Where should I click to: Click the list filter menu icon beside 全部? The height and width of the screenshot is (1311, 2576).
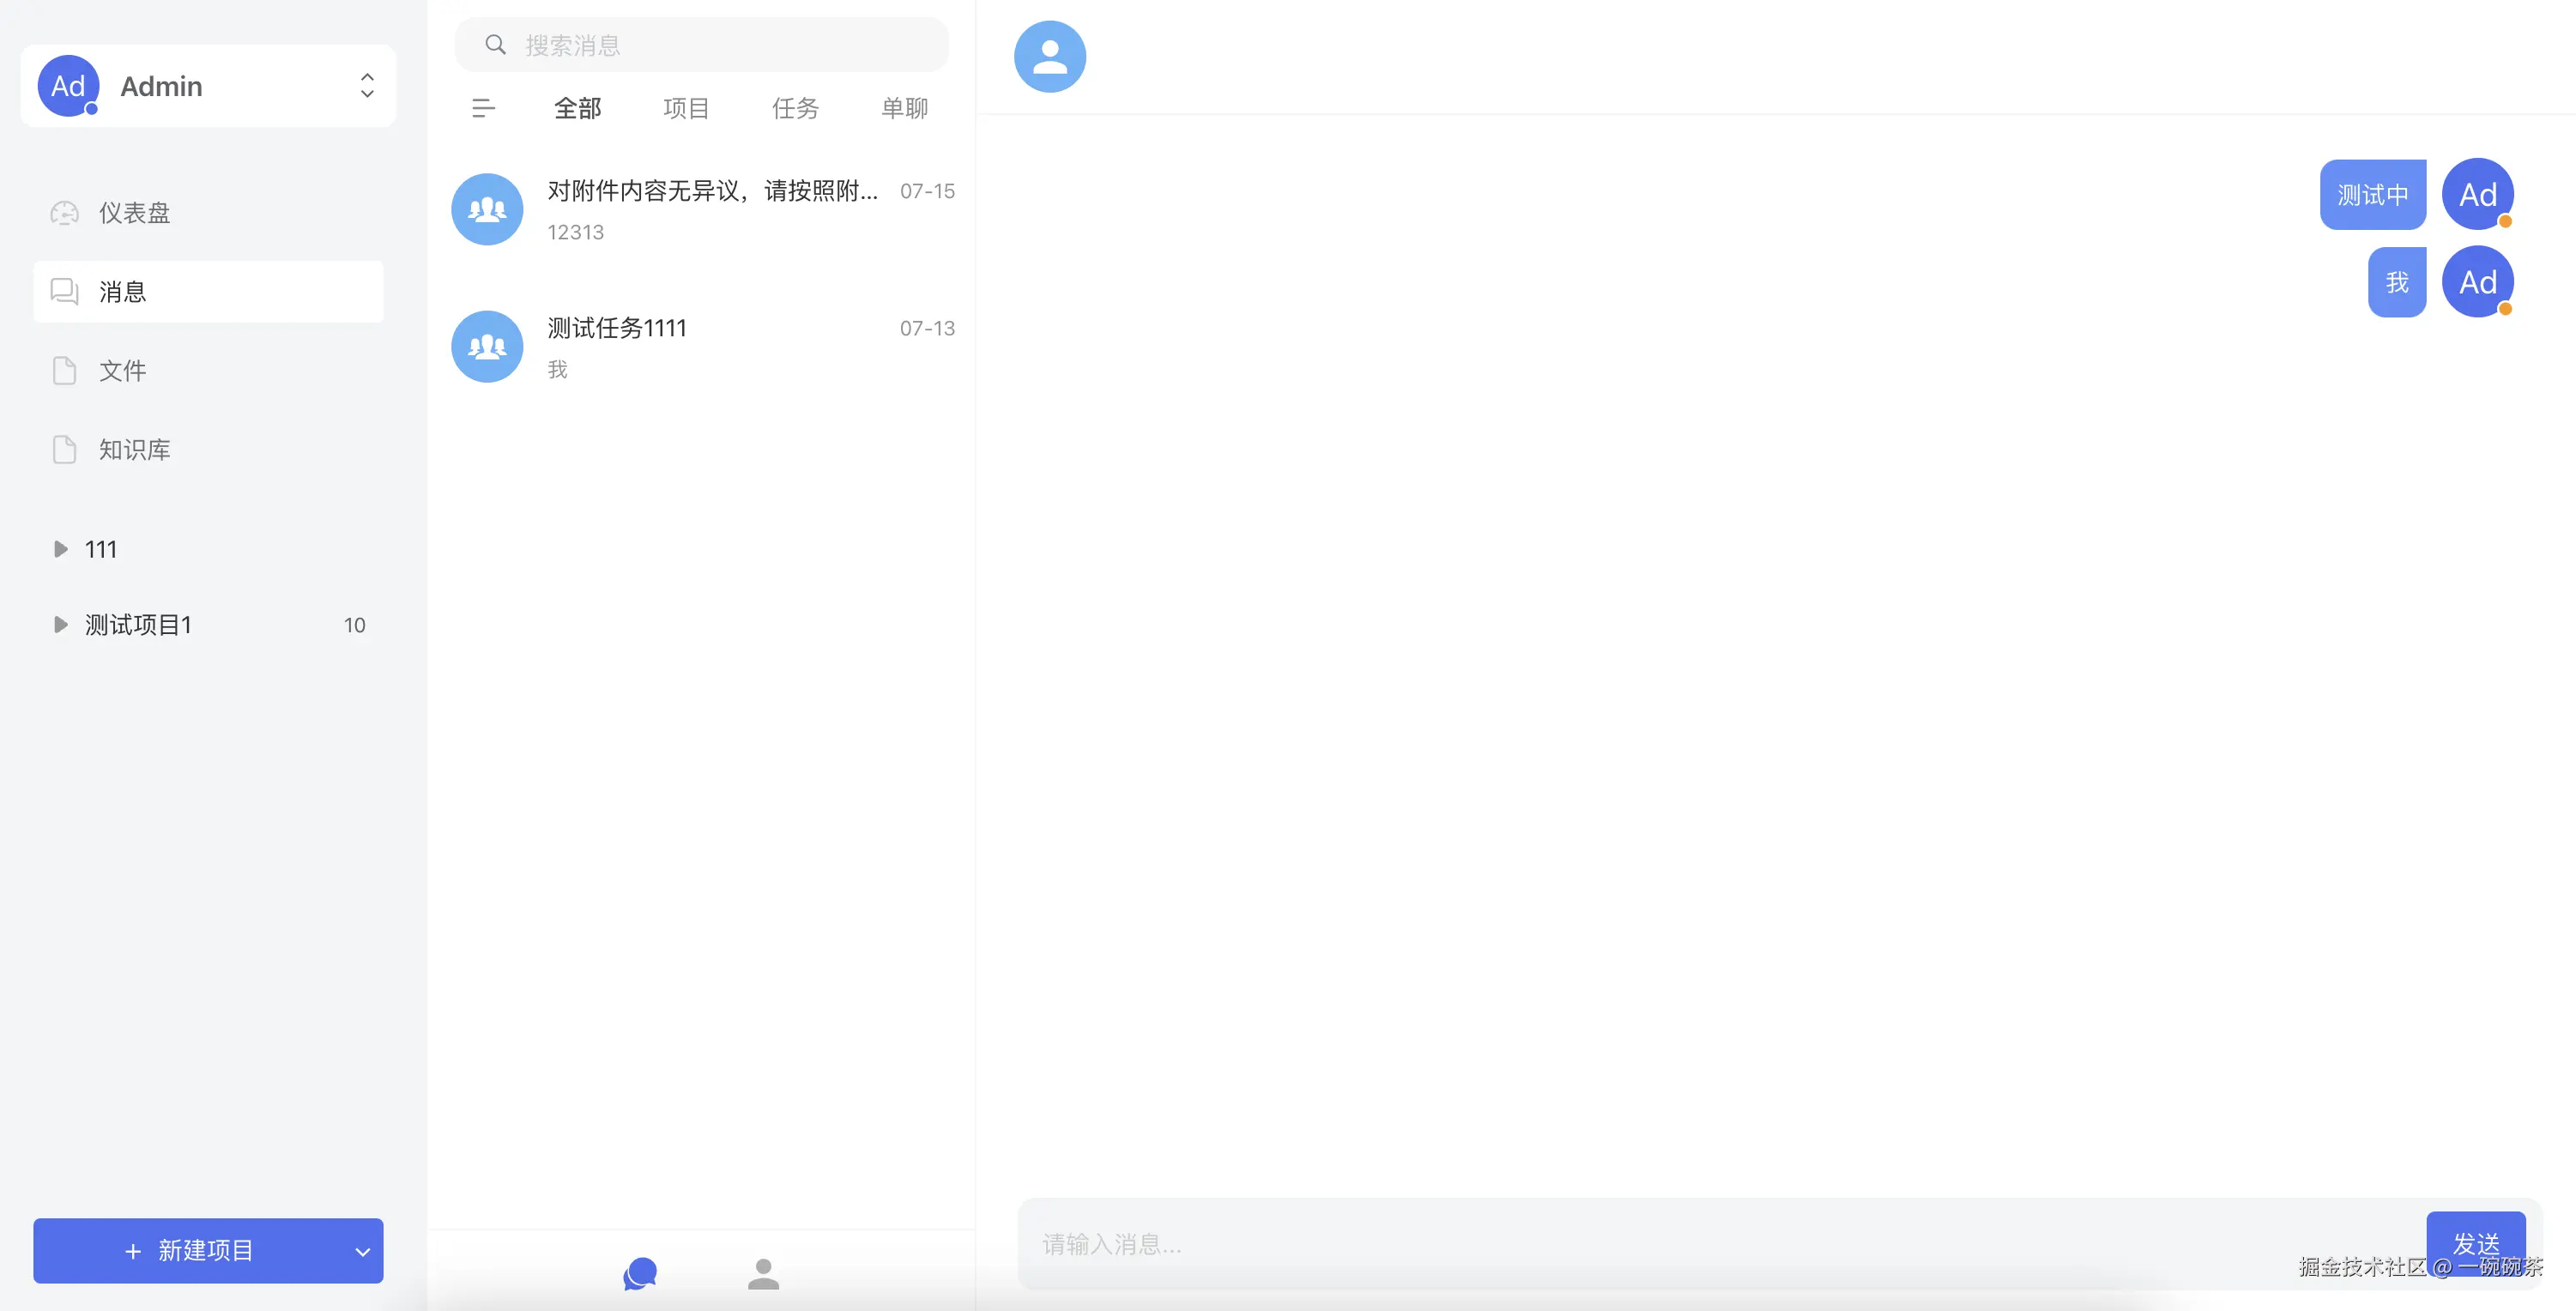[483, 108]
